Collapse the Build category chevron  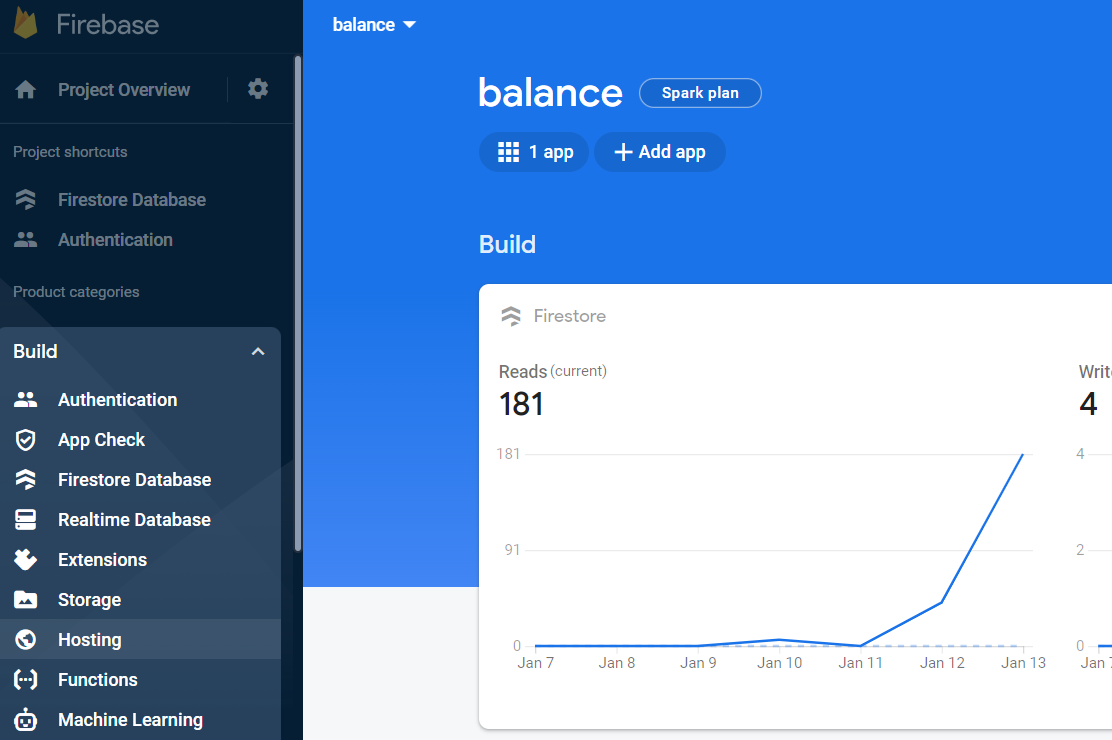point(258,351)
